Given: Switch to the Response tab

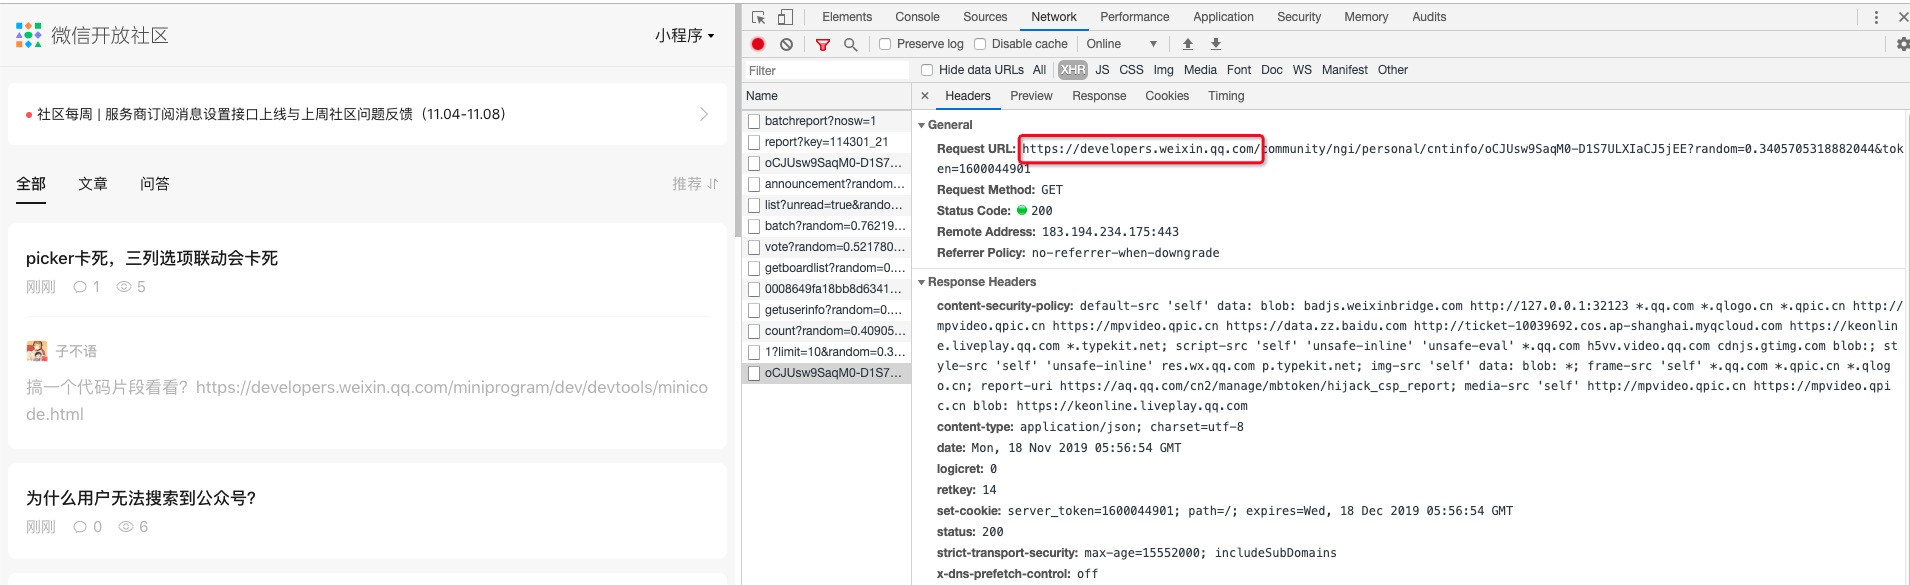Looking at the screenshot, I should point(1099,96).
